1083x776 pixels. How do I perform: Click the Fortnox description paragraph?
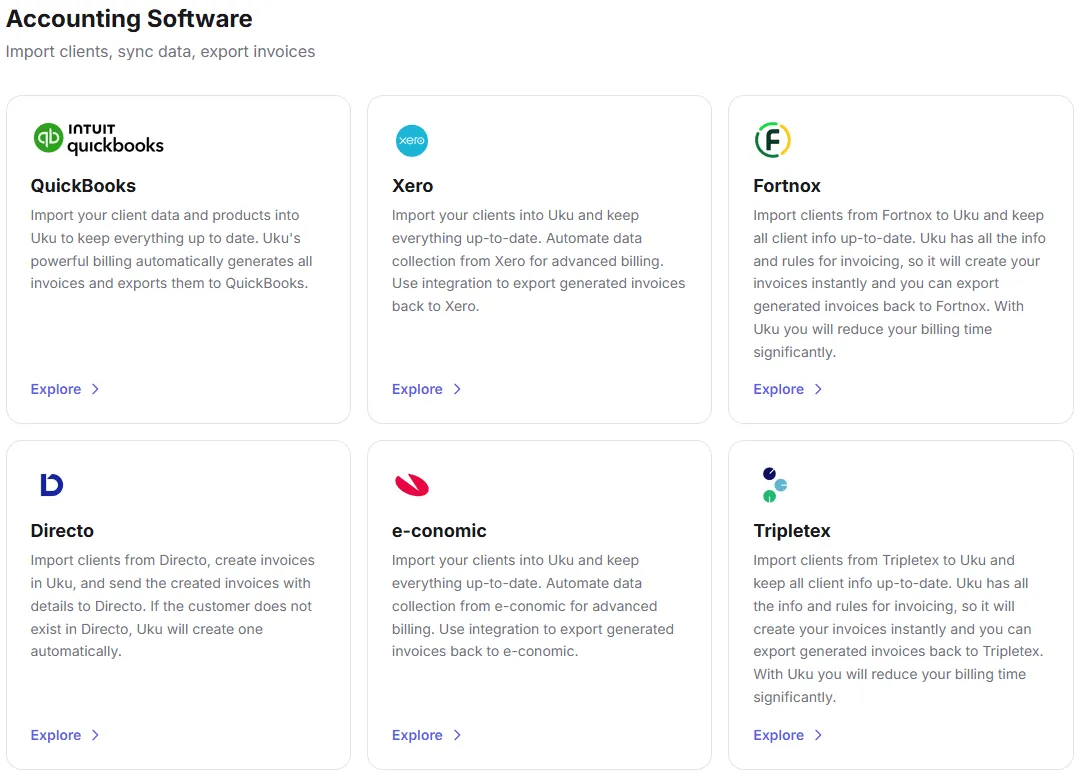coord(899,284)
